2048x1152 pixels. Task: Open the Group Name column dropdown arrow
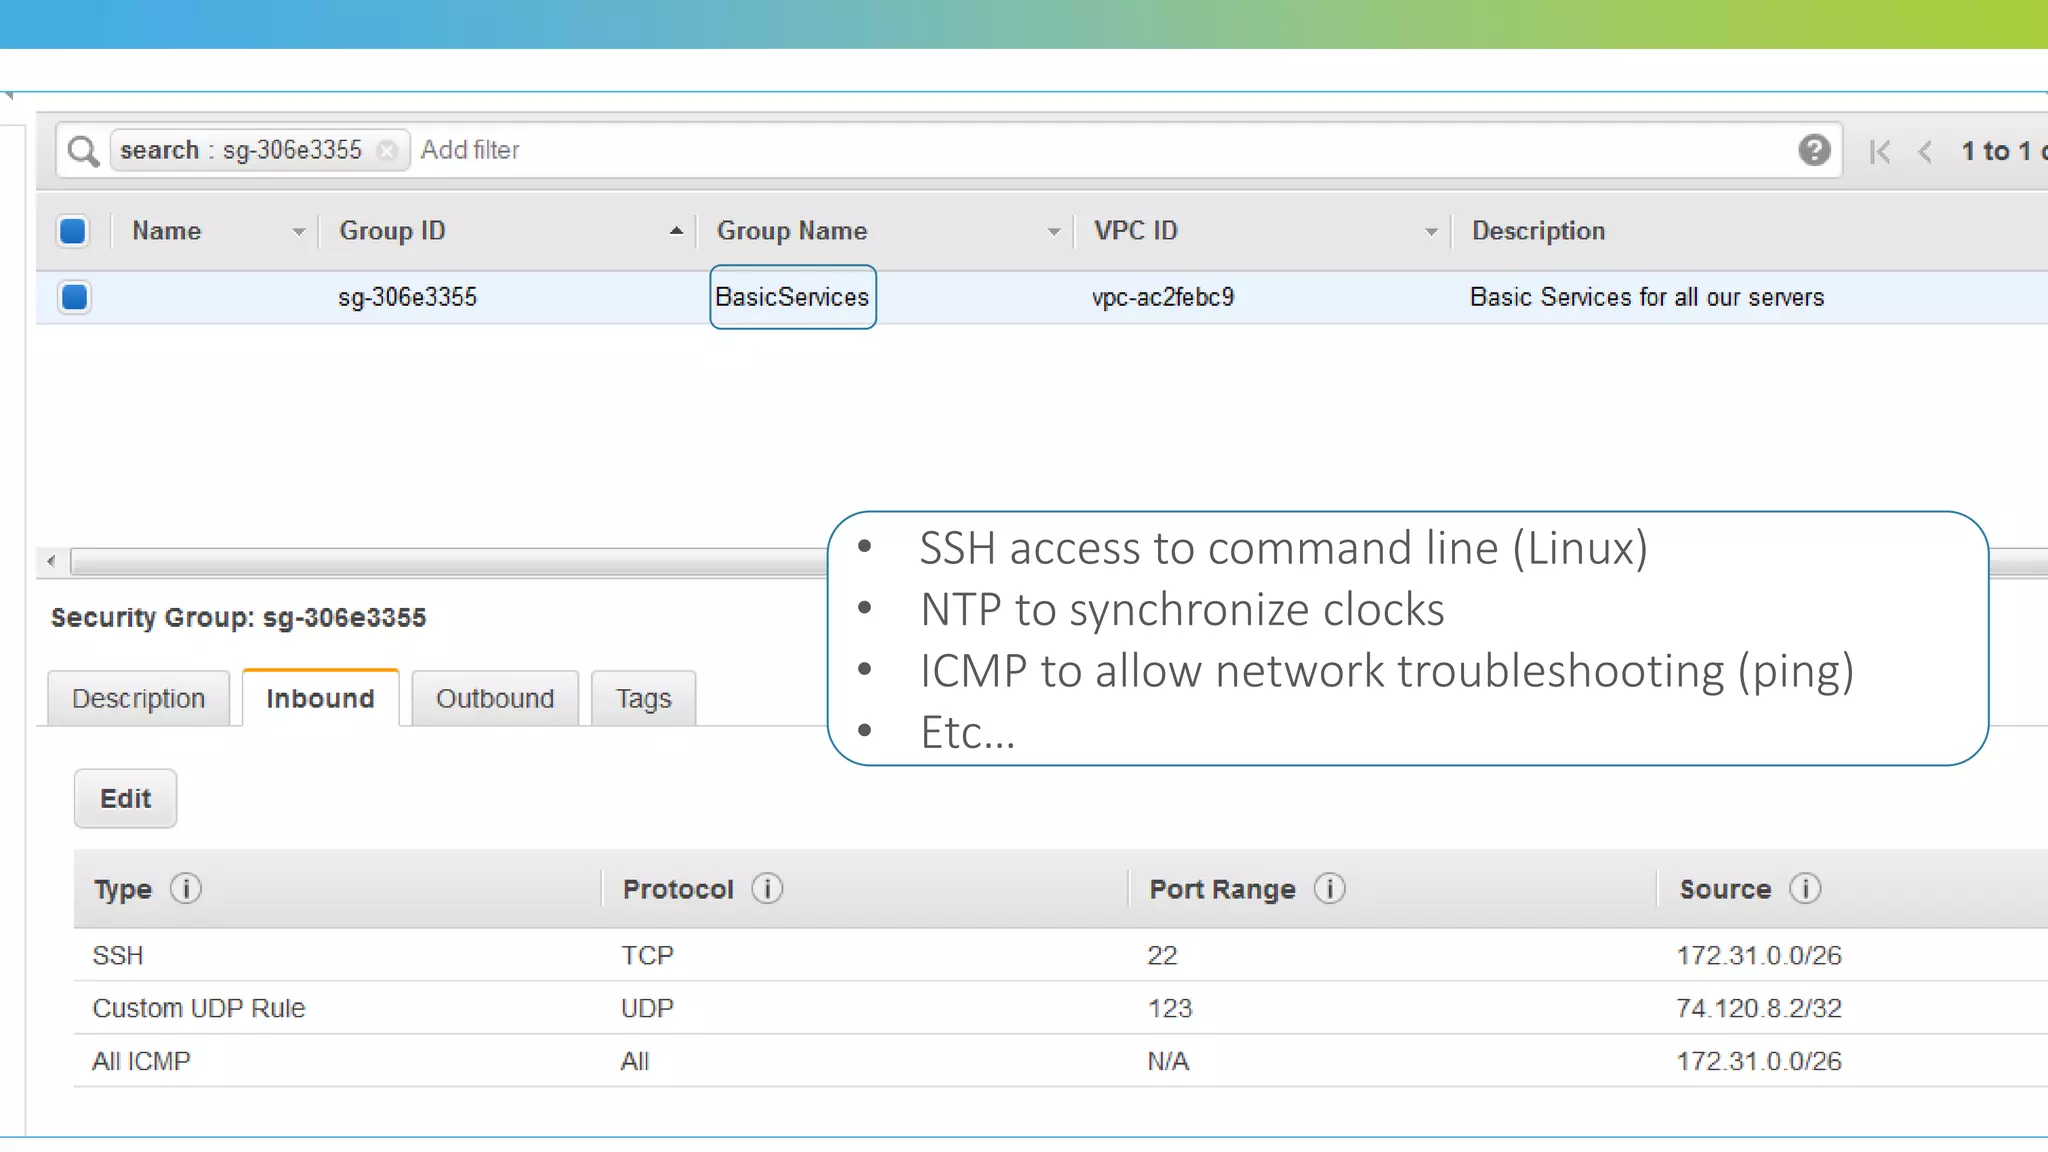tap(1053, 232)
